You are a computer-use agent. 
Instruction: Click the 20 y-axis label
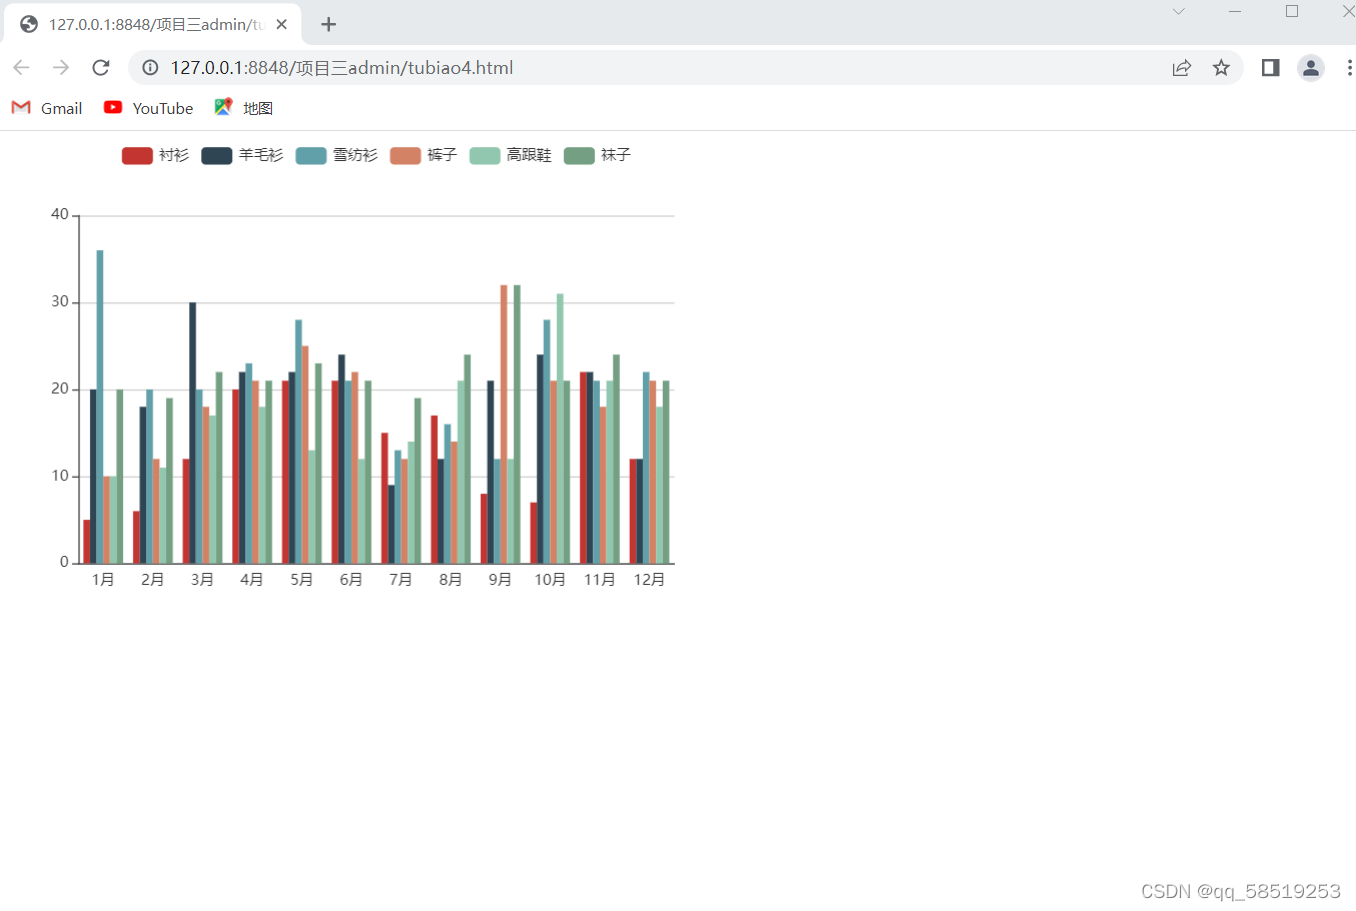[x=60, y=389]
